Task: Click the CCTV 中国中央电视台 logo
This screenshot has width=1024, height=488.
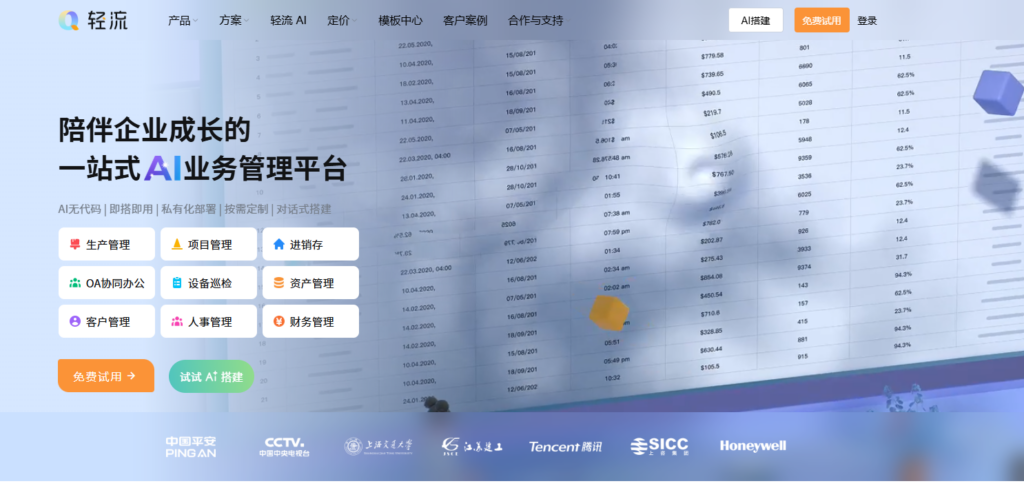Action: (x=284, y=447)
